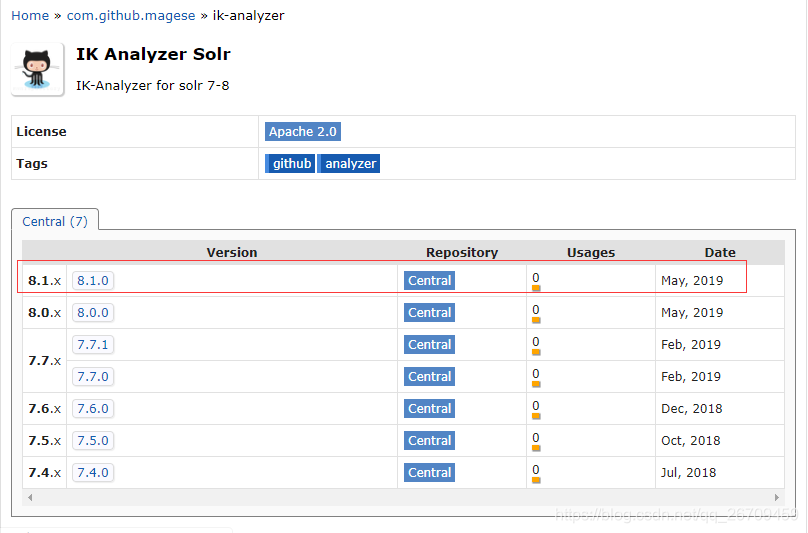This screenshot has height=533, width=808.
Task: Click Central repository badge for 8.1.0
Action: click(429, 280)
